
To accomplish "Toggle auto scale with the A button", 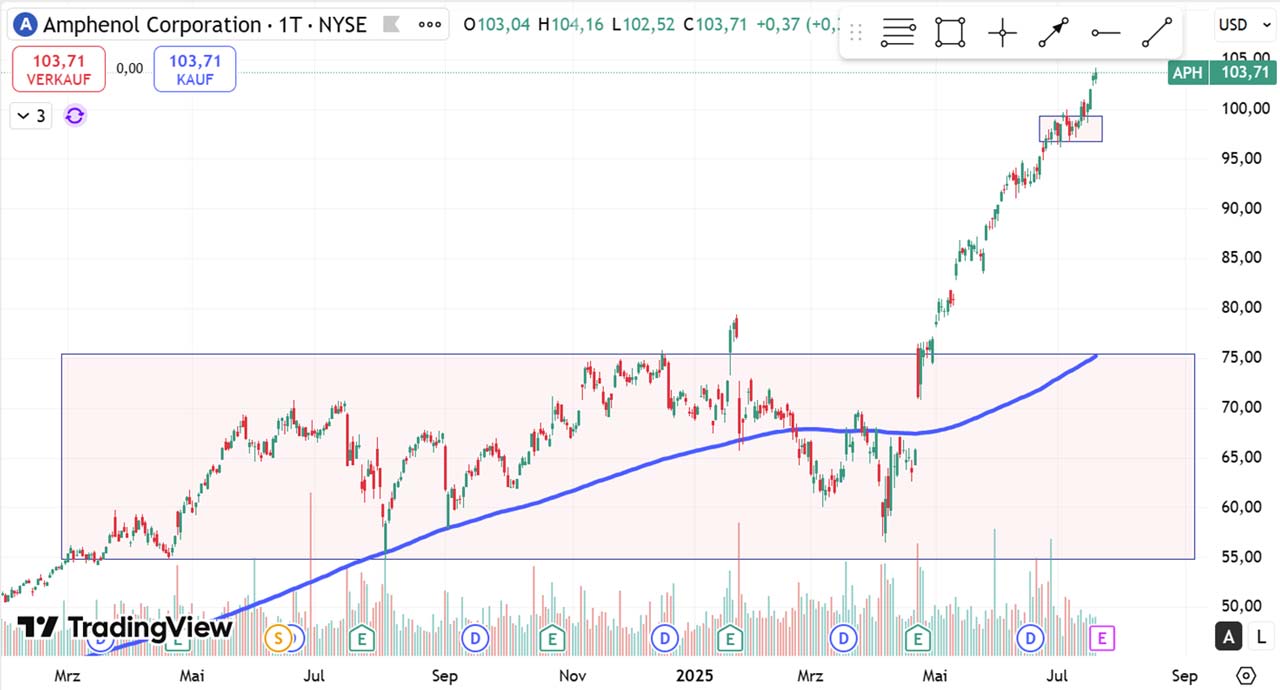I will pyautogui.click(x=1229, y=636).
